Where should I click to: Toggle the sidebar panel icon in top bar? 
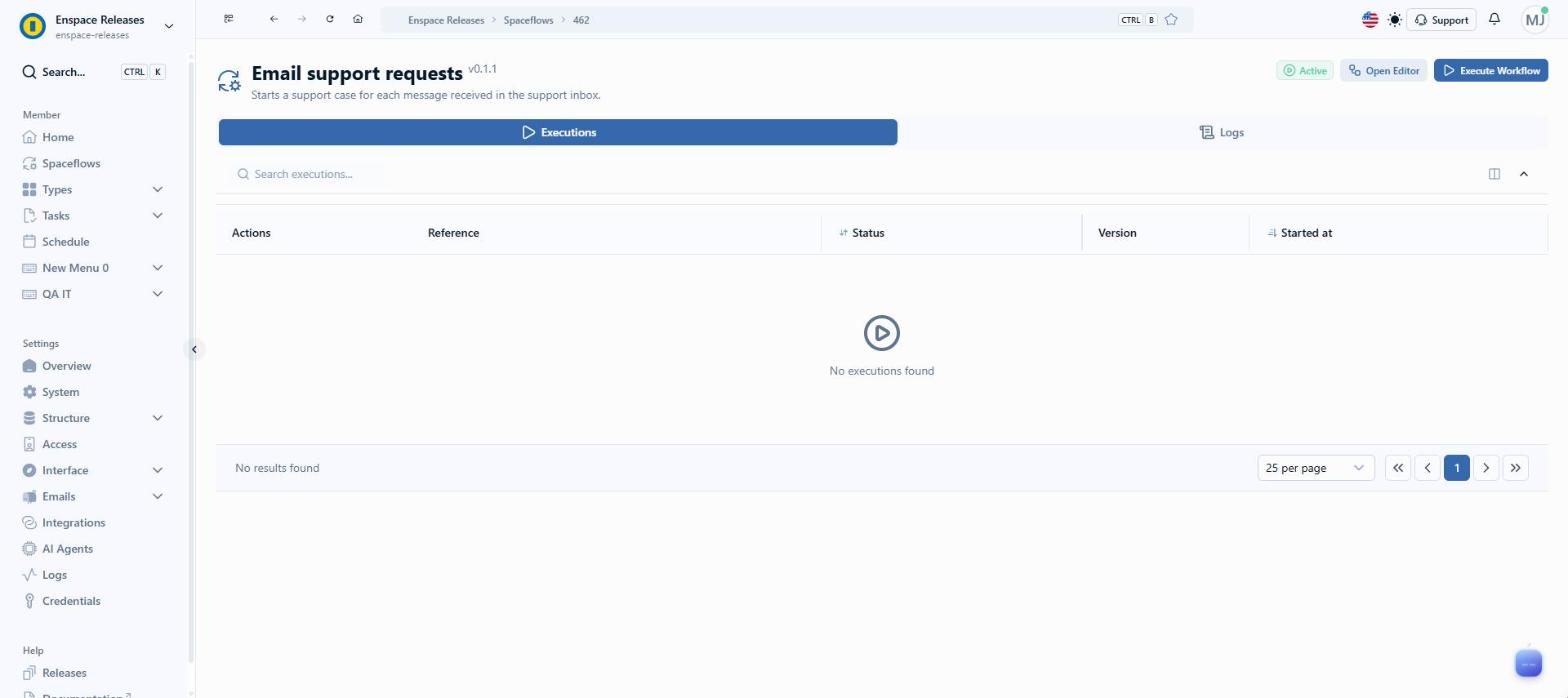(229, 19)
